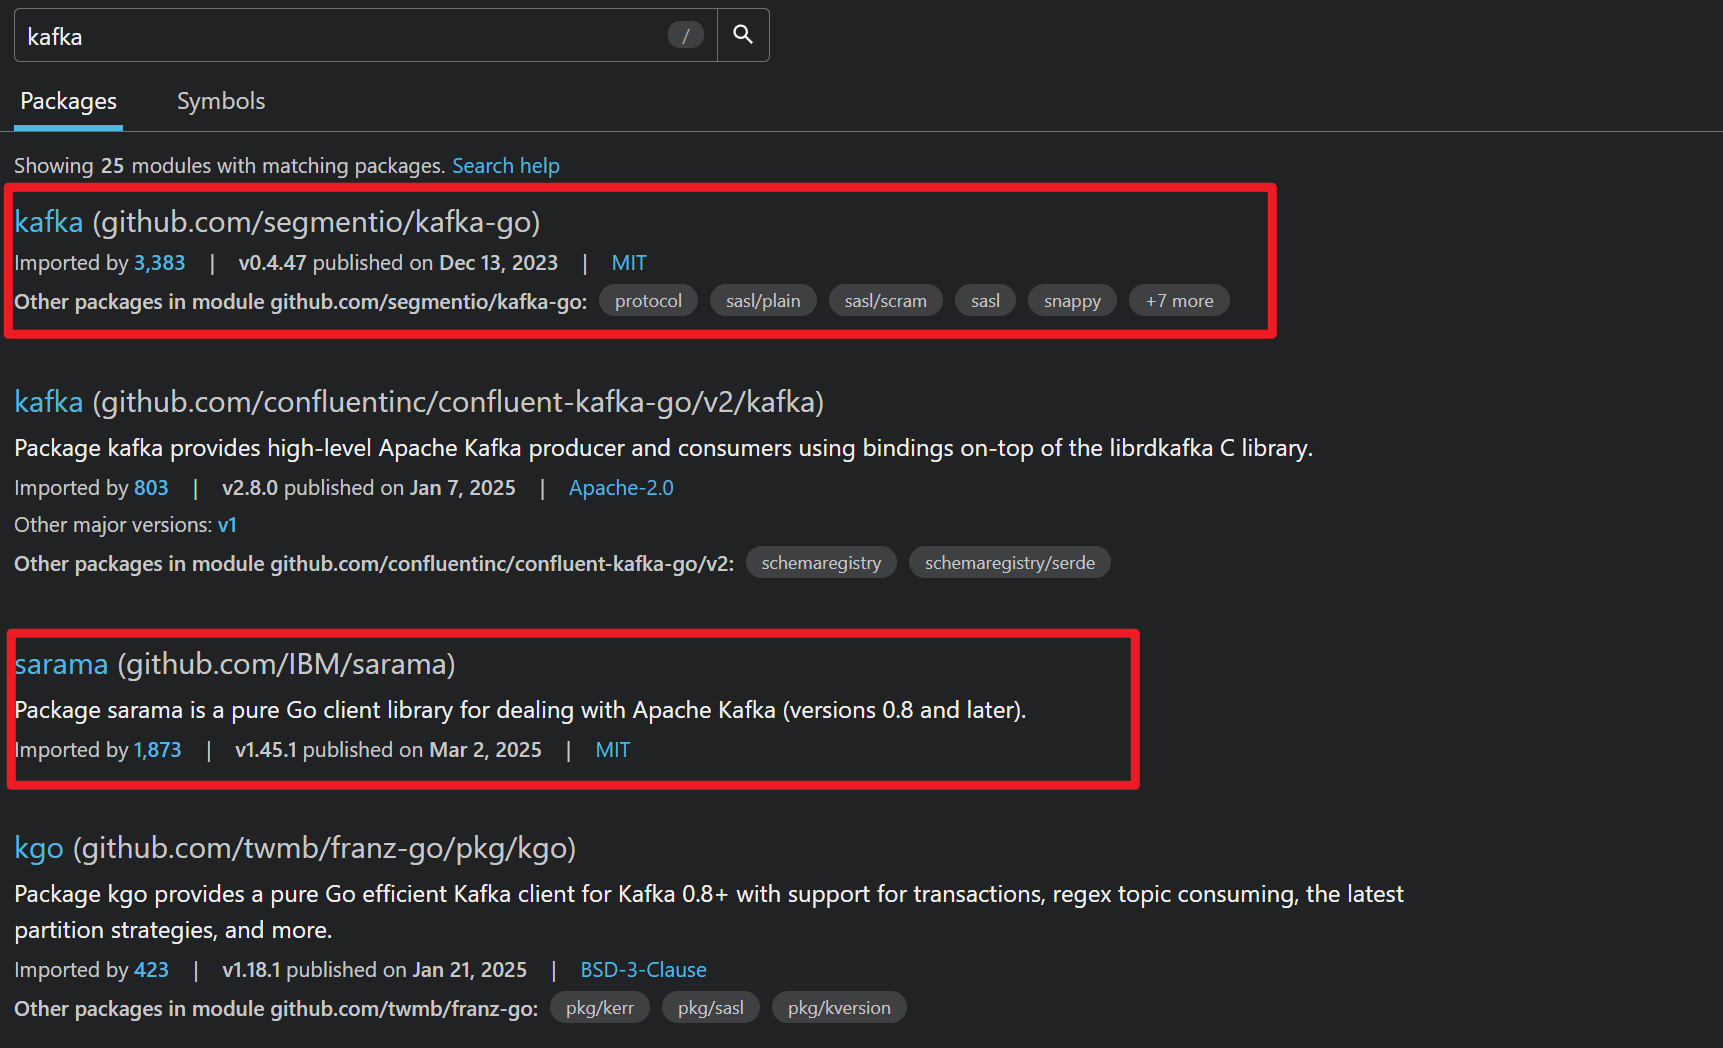Click the v1.45.1 version text
The height and width of the screenshot is (1048, 1723).
pyautogui.click(x=266, y=750)
